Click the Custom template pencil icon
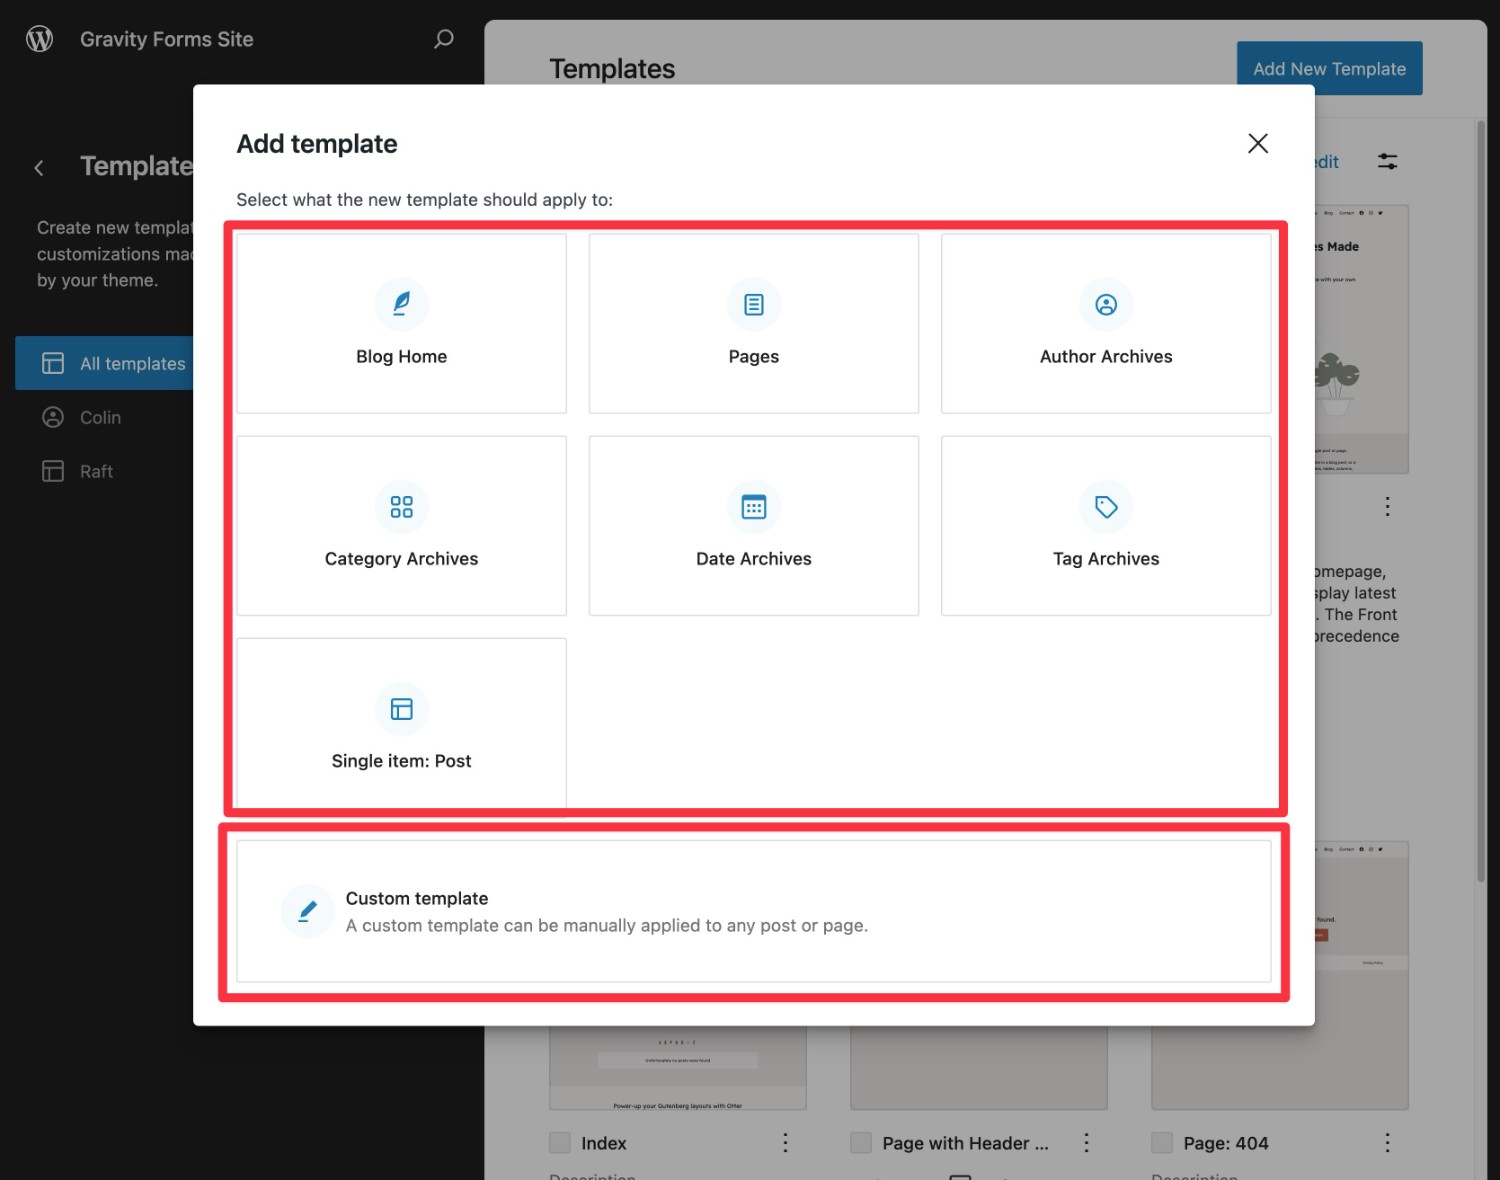Viewport: 1500px width, 1180px height. [x=307, y=911]
